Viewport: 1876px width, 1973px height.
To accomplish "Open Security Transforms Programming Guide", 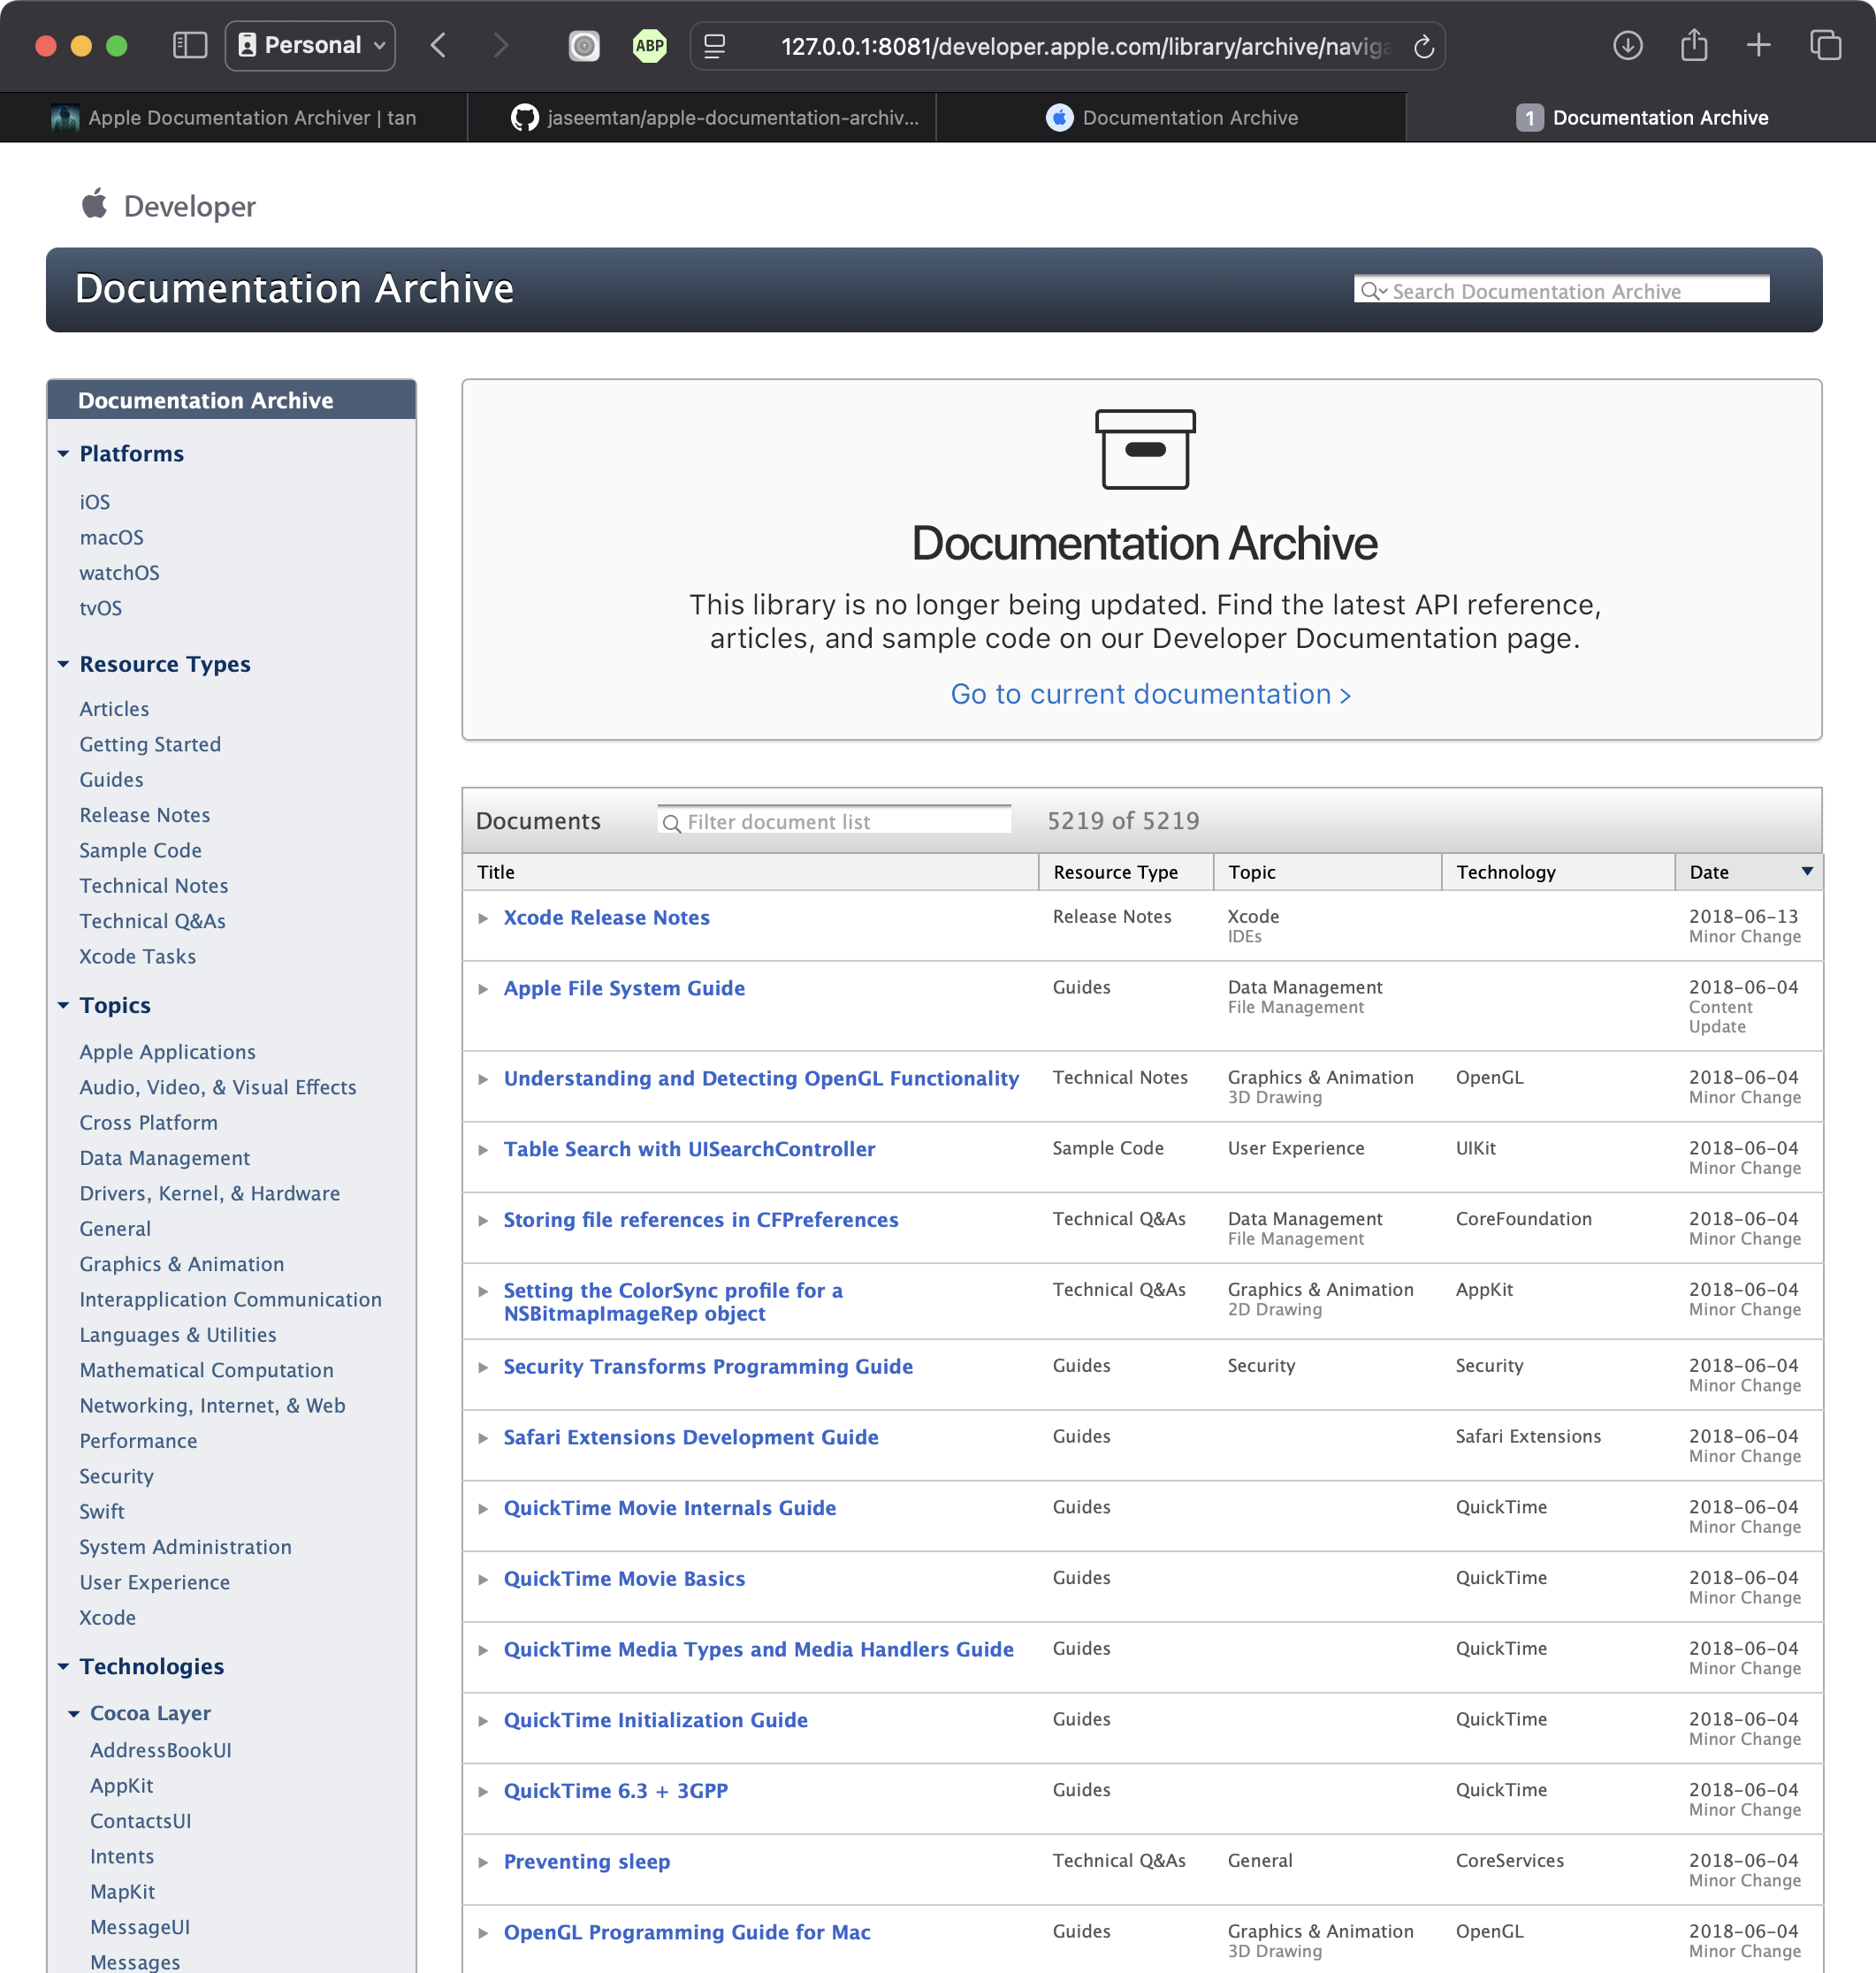I will 708,1366.
